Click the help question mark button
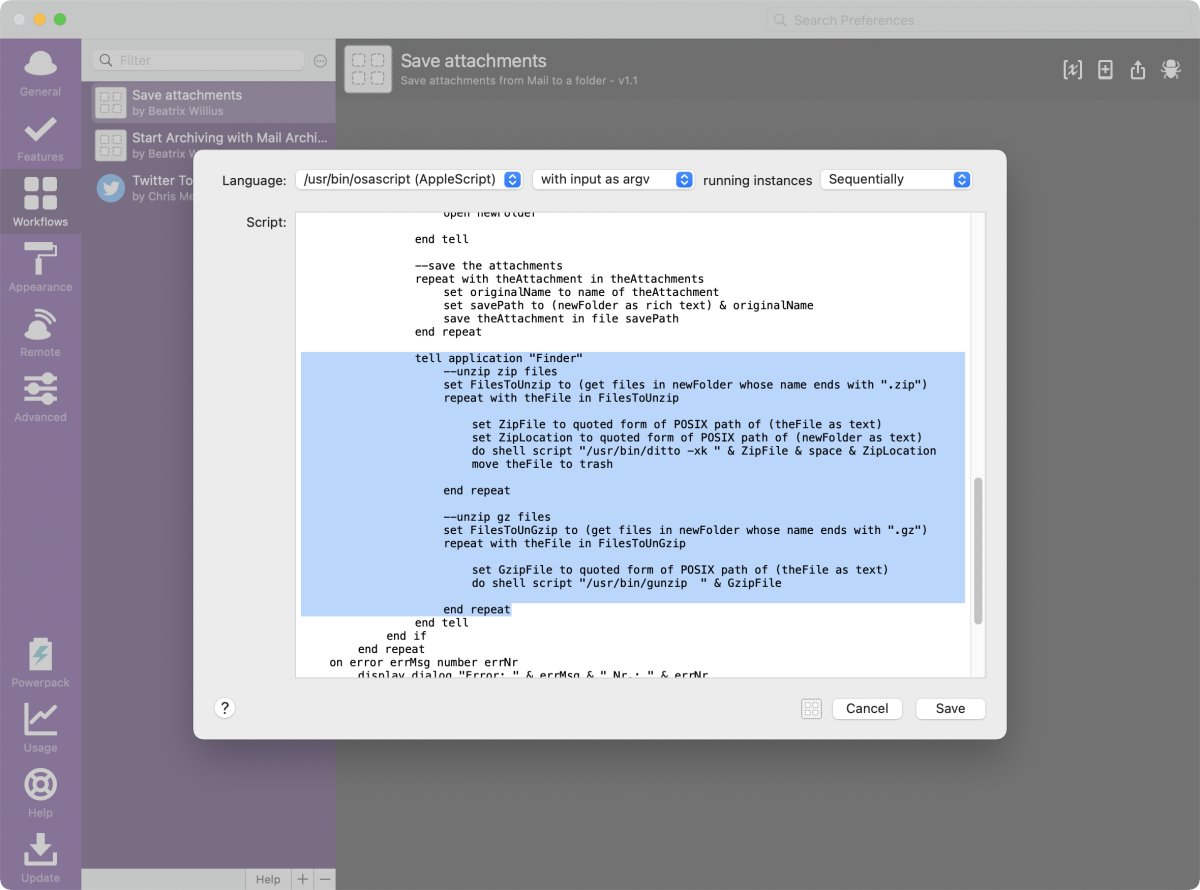This screenshot has height=890, width=1200. click(224, 707)
